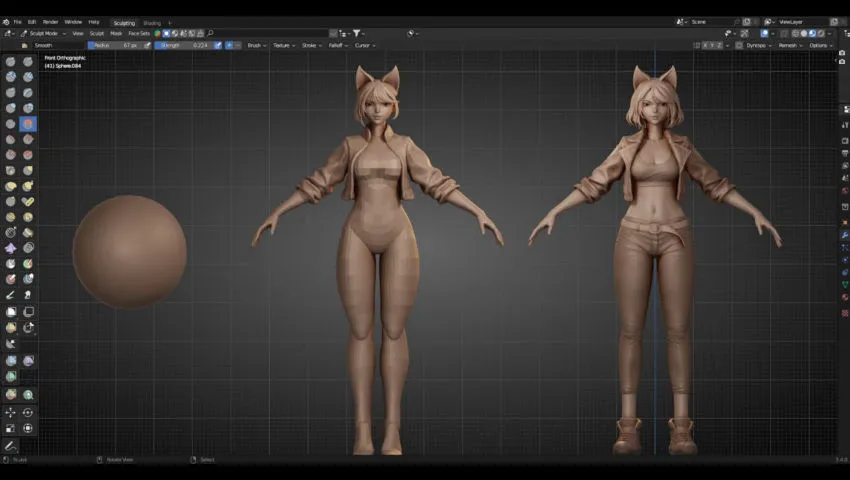850x480 pixels.
Task: Select the Grab brush tool
Action: coord(28,170)
